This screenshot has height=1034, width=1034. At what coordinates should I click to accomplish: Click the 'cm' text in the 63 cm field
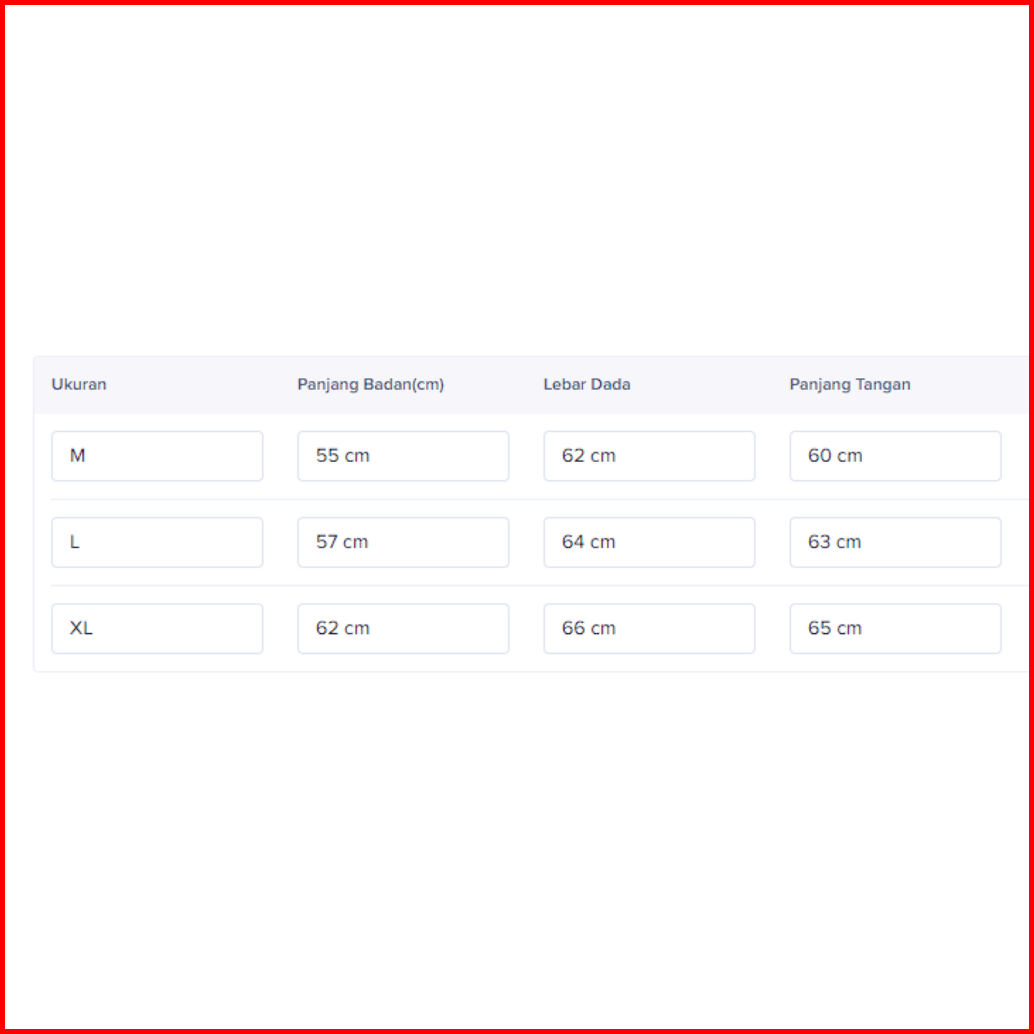coord(848,543)
